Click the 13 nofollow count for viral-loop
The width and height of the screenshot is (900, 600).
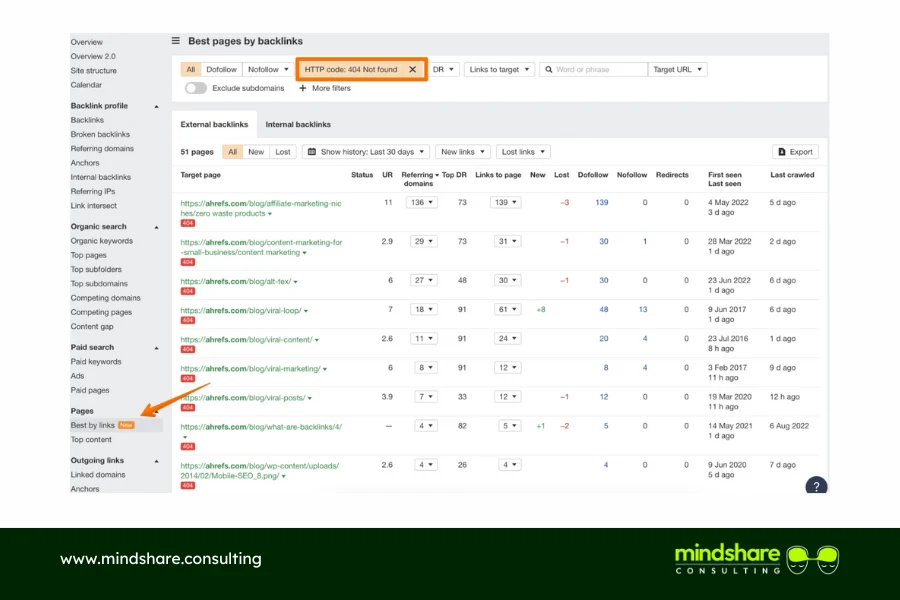point(643,309)
